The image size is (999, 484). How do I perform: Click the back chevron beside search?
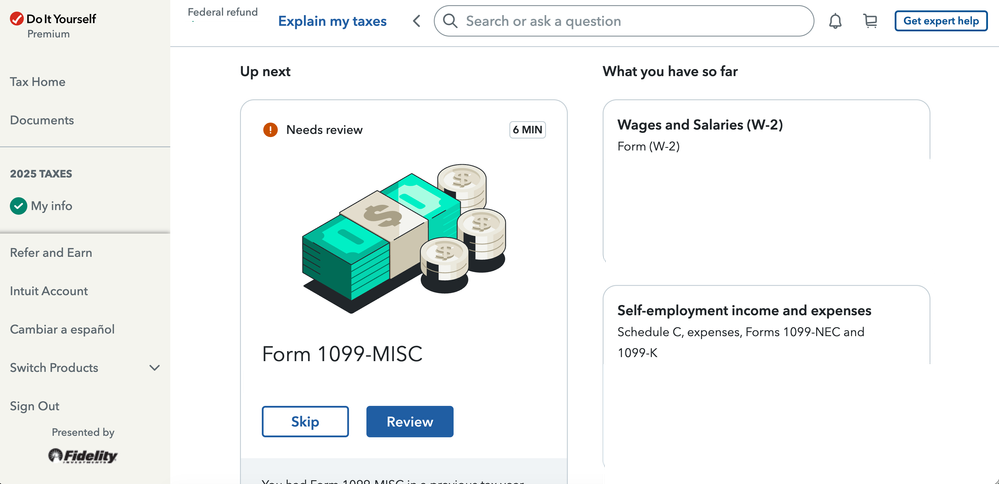tap(417, 21)
